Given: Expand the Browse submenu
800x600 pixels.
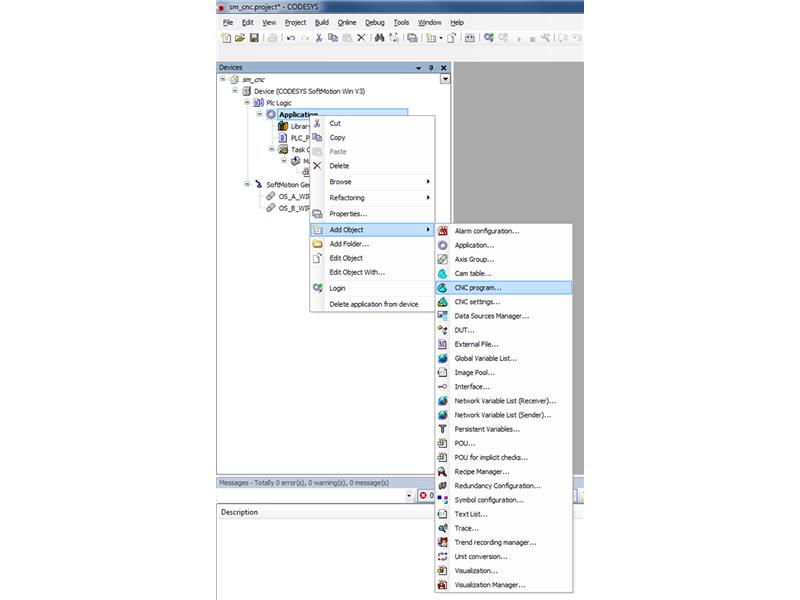Looking at the screenshot, I should pyautogui.click(x=372, y=182).
